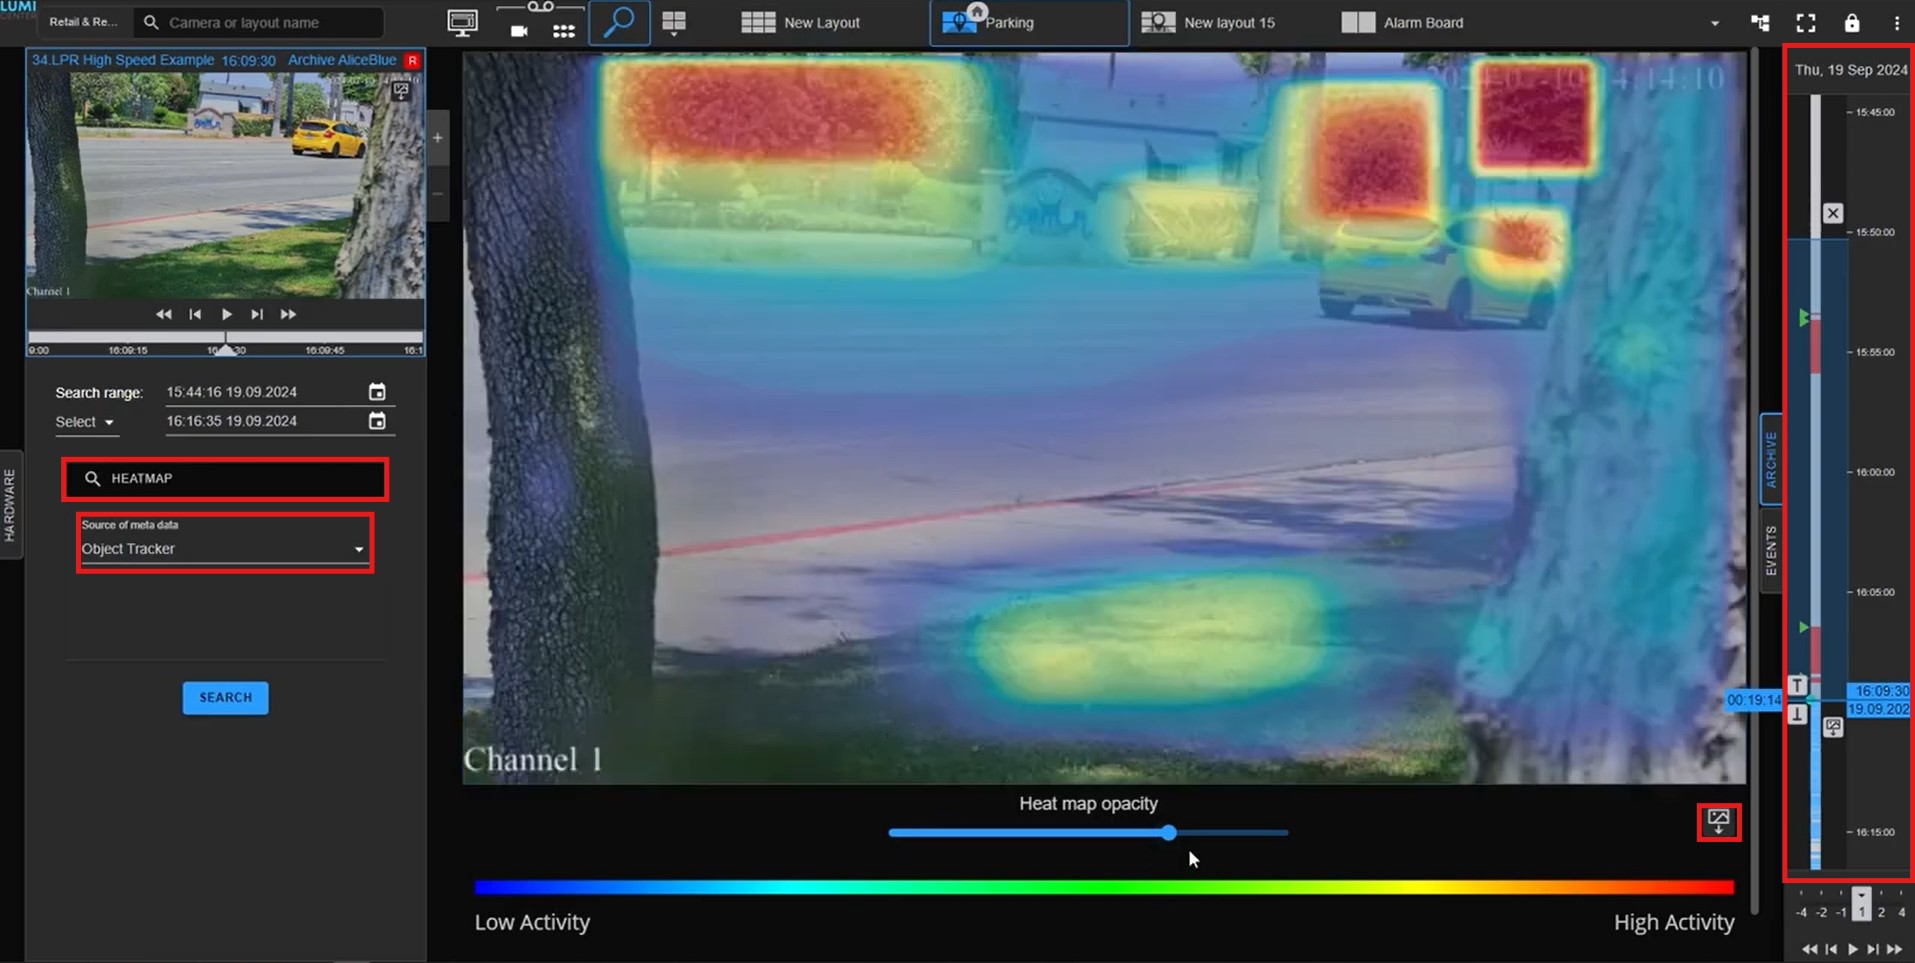1915x963 pixels.
Task: Click the export frame icon below heatmap
Action: click(1718, 822)
